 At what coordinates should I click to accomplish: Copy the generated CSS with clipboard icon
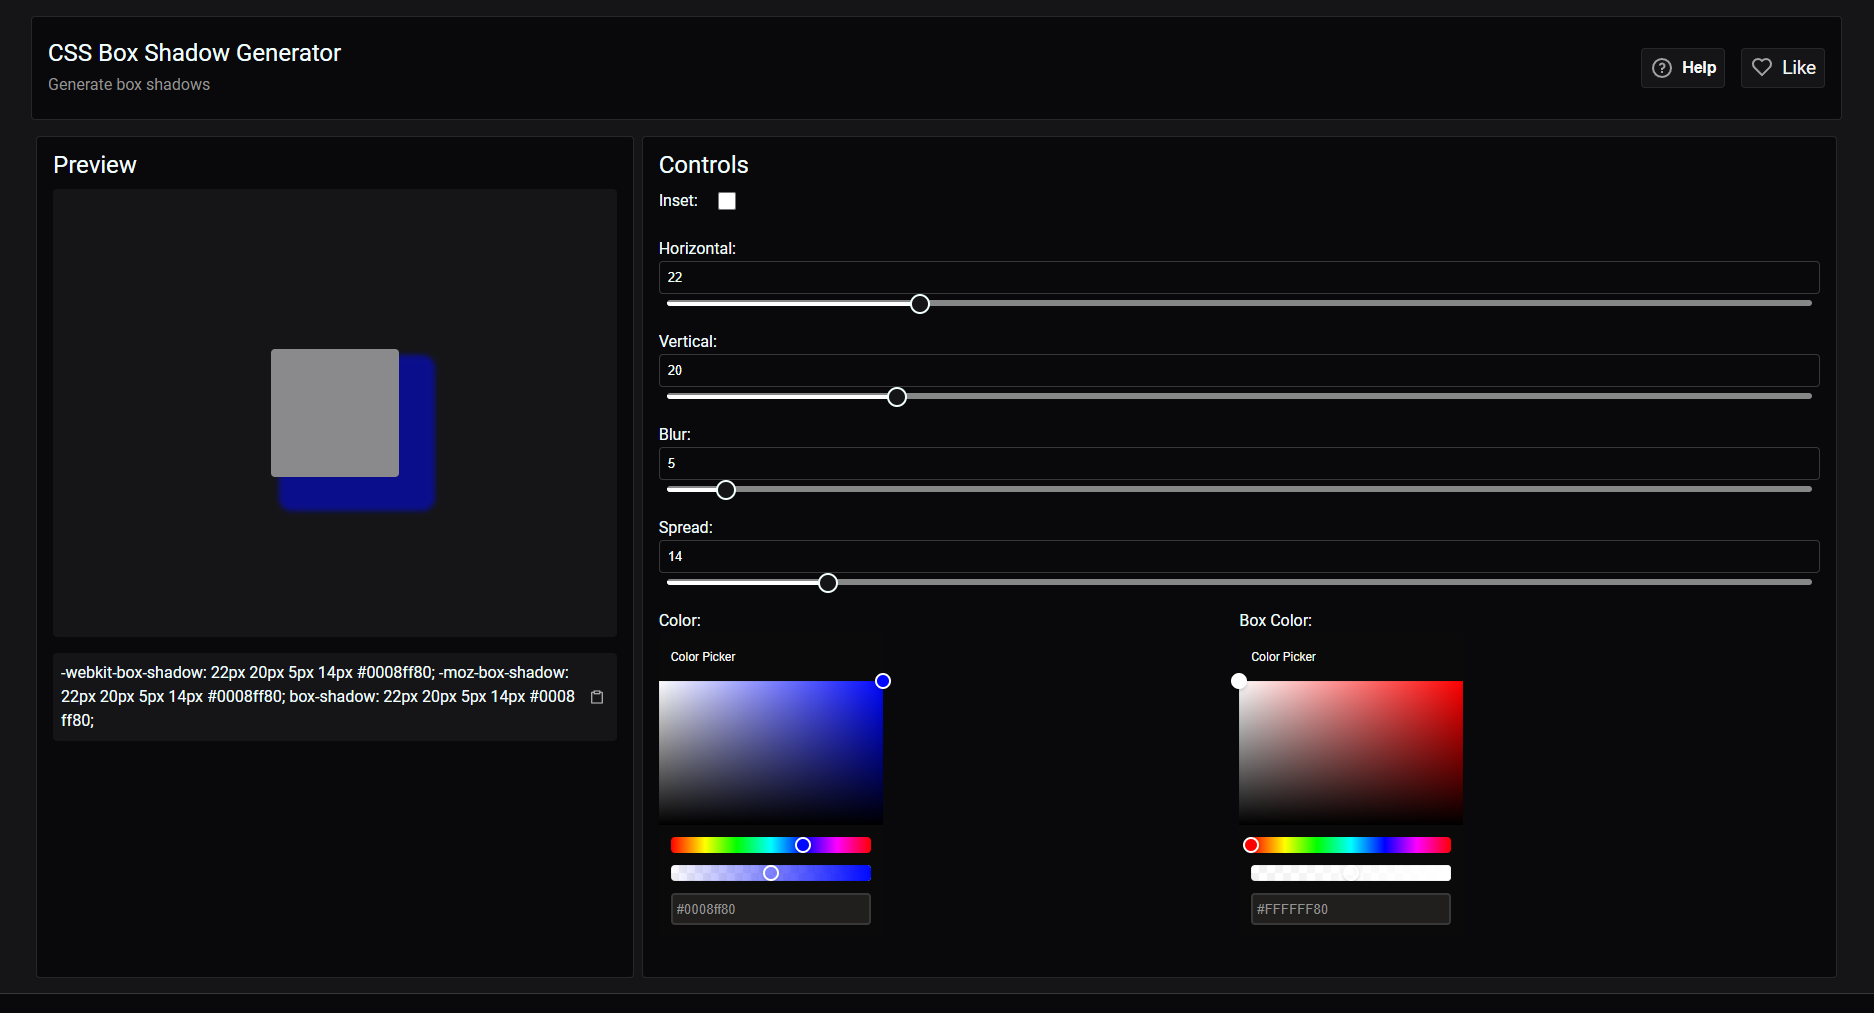[597, 697]
